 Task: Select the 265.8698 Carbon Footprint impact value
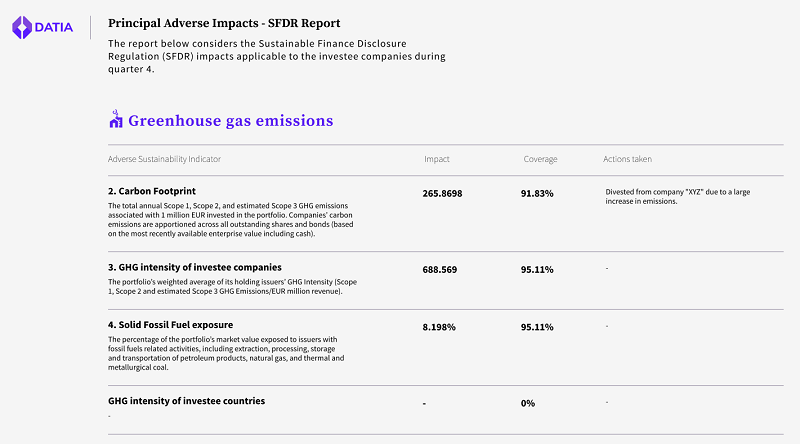(x=443, y=192)
